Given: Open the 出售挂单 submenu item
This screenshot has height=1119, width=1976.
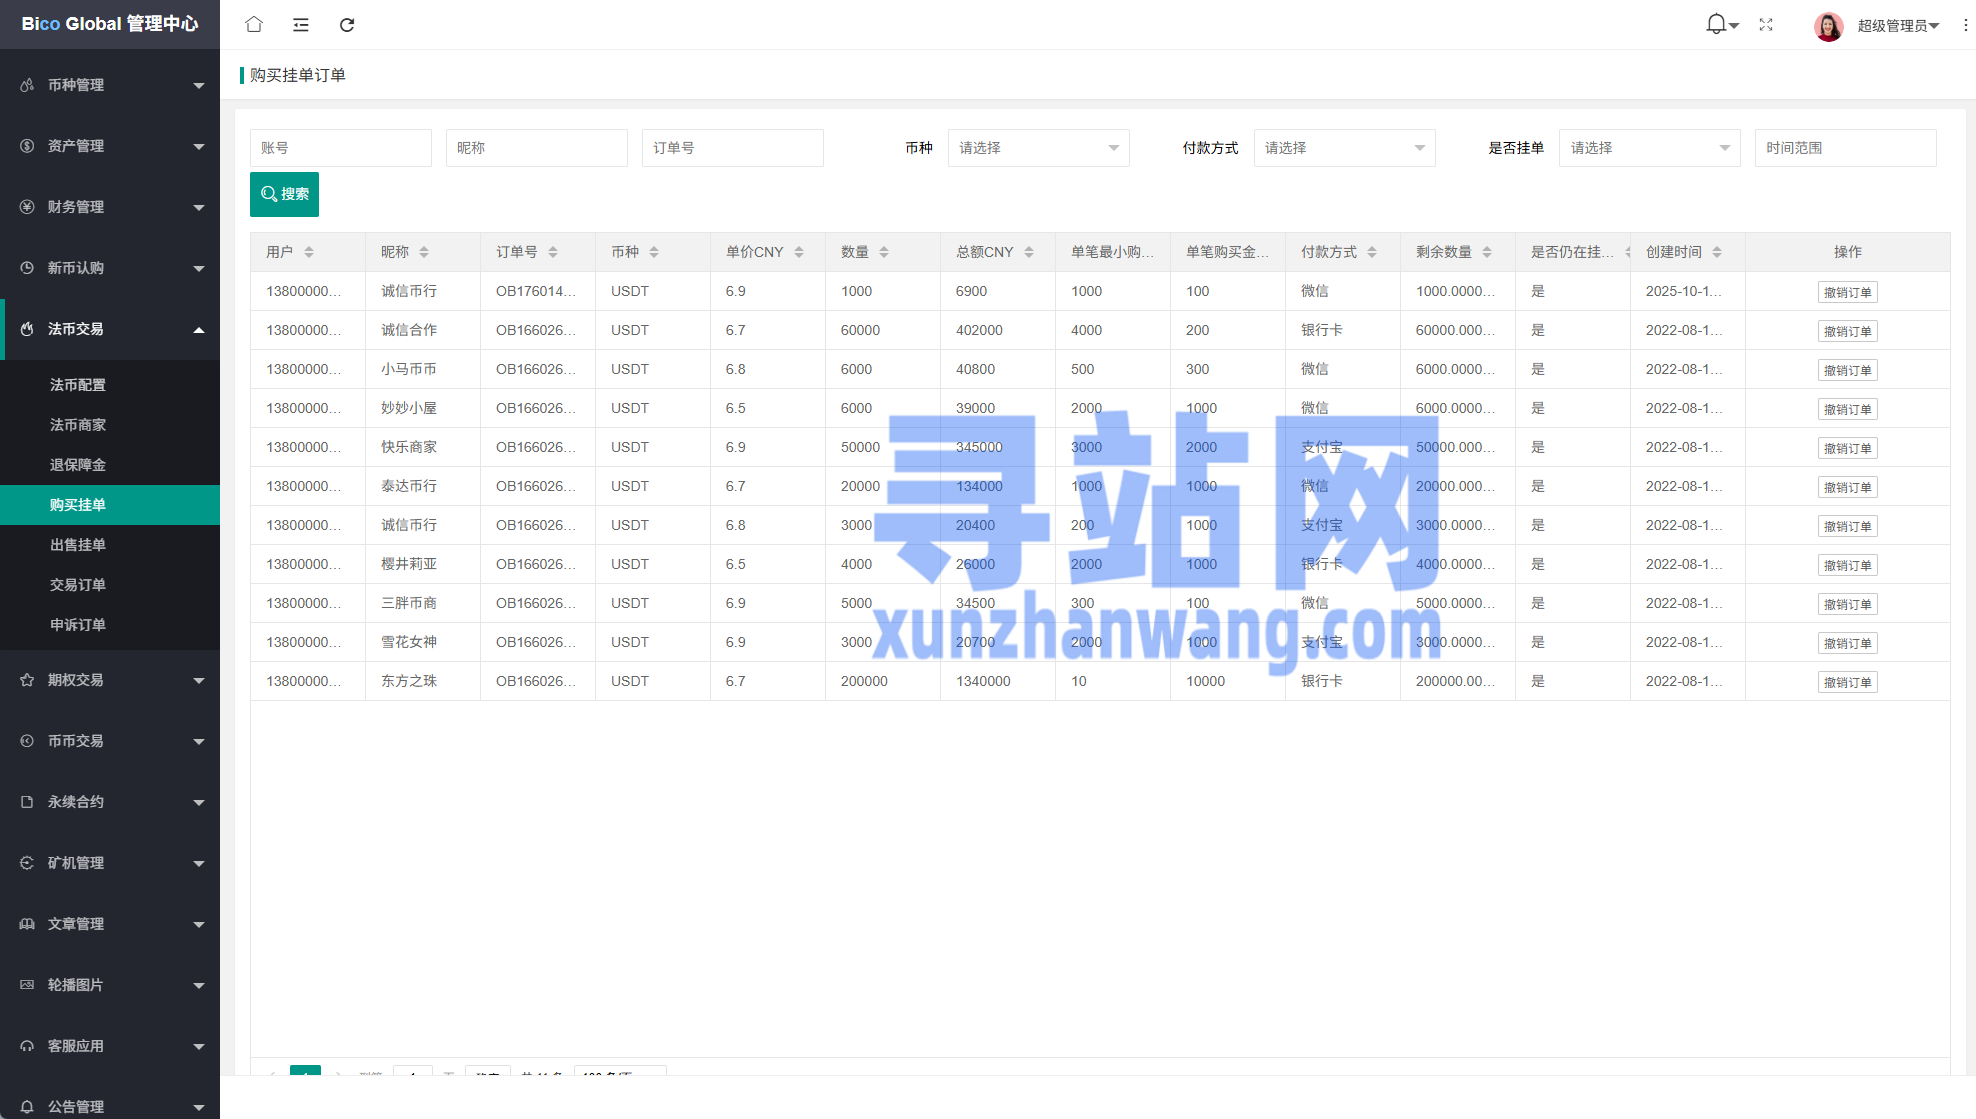Looking at the screenshot, I should coord(78,545).
